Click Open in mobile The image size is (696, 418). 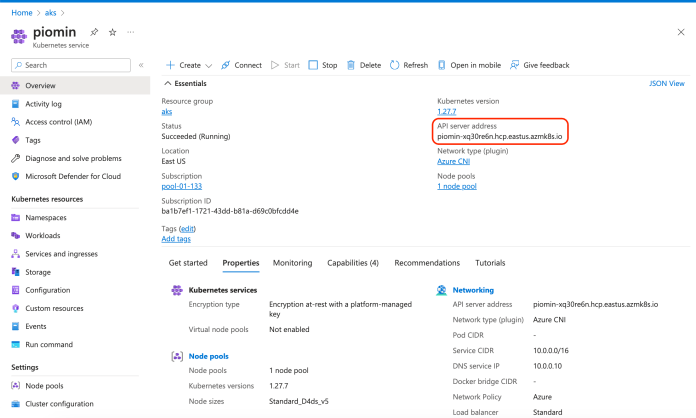click(x=468, y=65)
